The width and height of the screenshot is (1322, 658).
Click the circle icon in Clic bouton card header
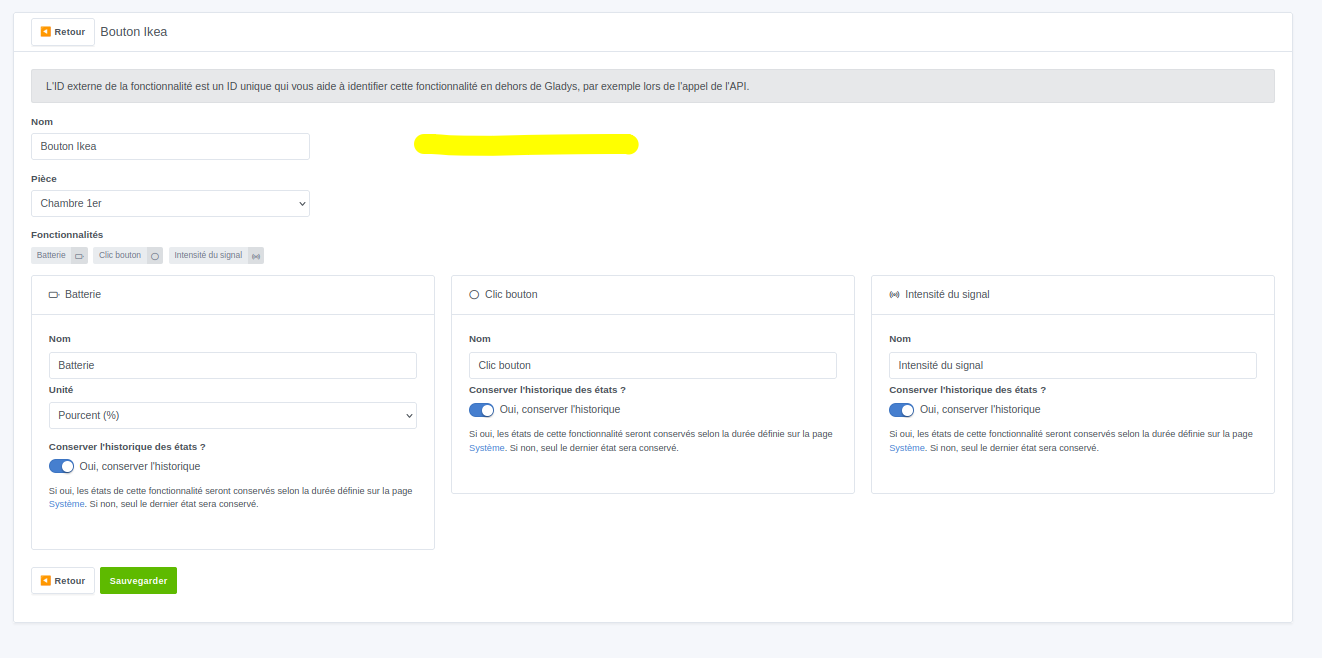[474, 295]
